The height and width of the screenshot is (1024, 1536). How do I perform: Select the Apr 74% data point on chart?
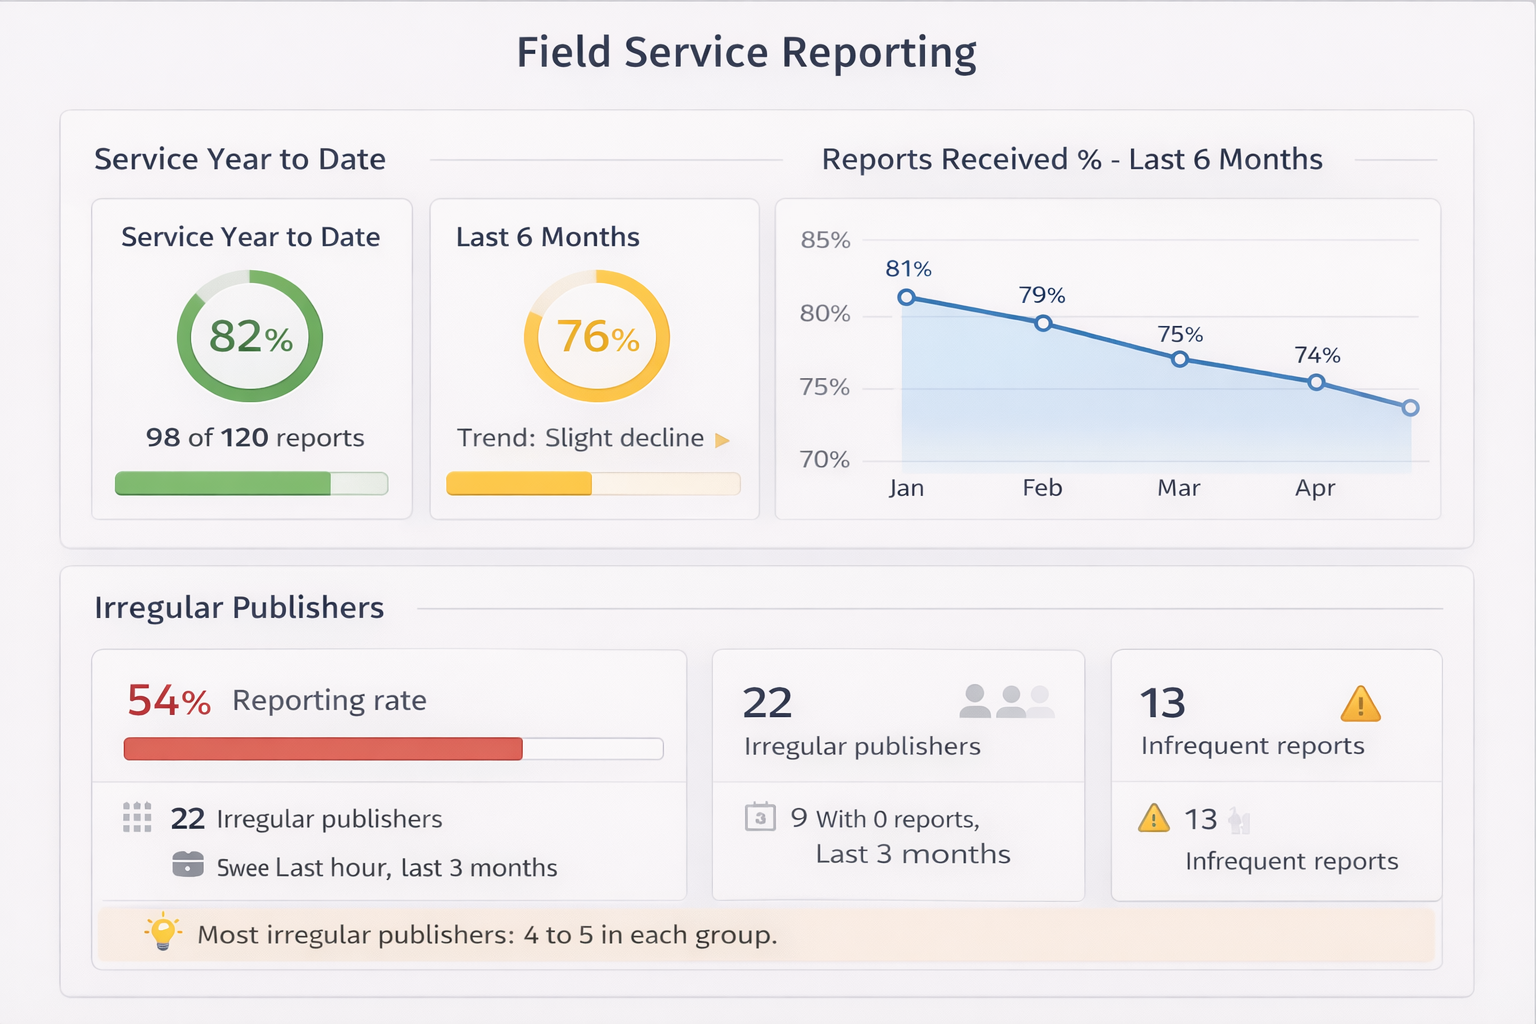[1316, 382]
